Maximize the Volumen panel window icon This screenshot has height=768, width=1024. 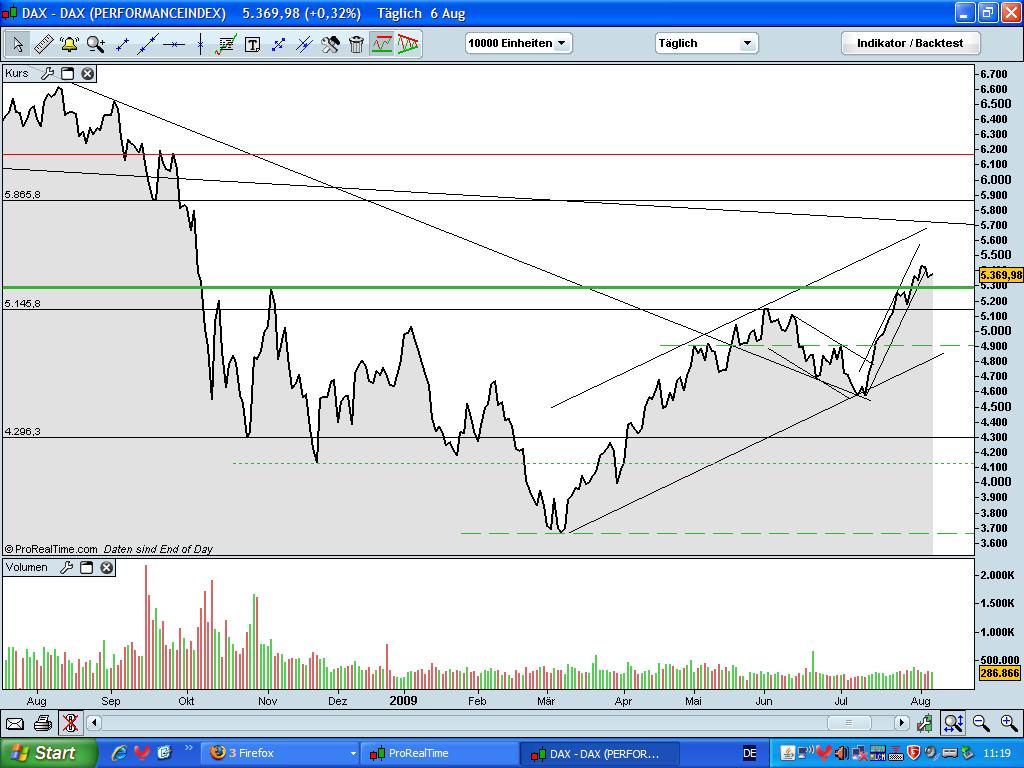tap(87, 568)
